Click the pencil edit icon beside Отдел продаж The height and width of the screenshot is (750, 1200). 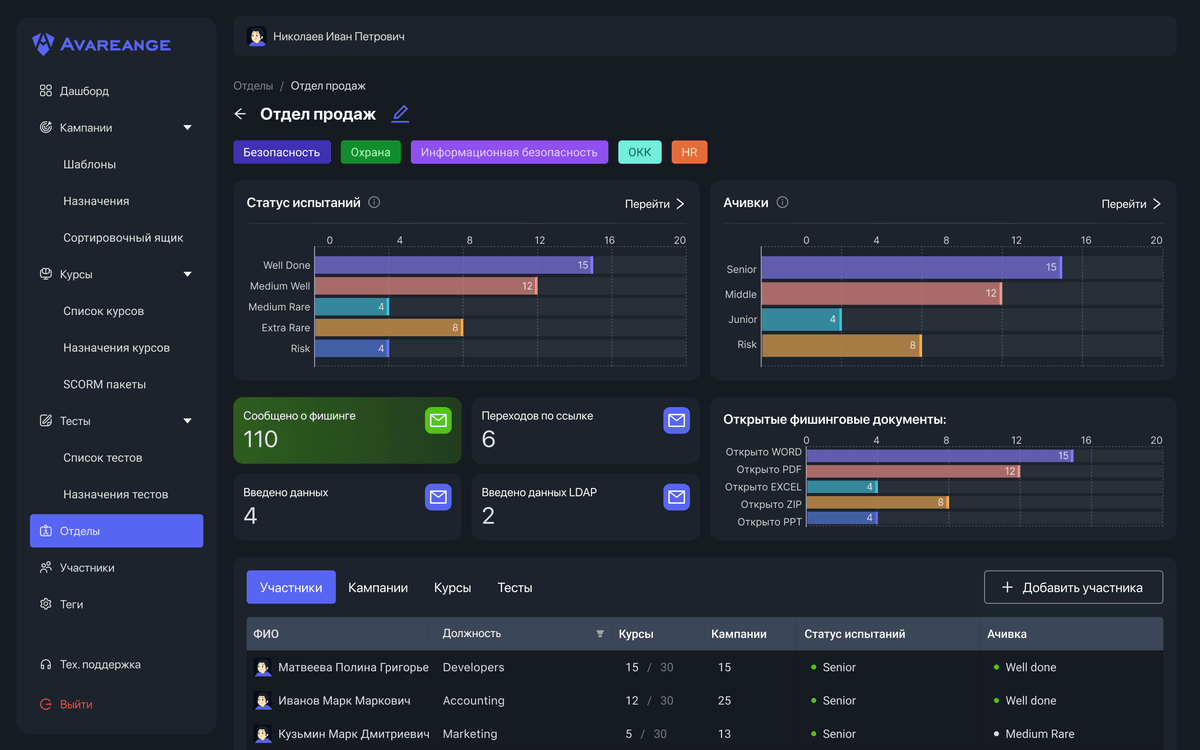pyautogui.click(x=400, y=114)
